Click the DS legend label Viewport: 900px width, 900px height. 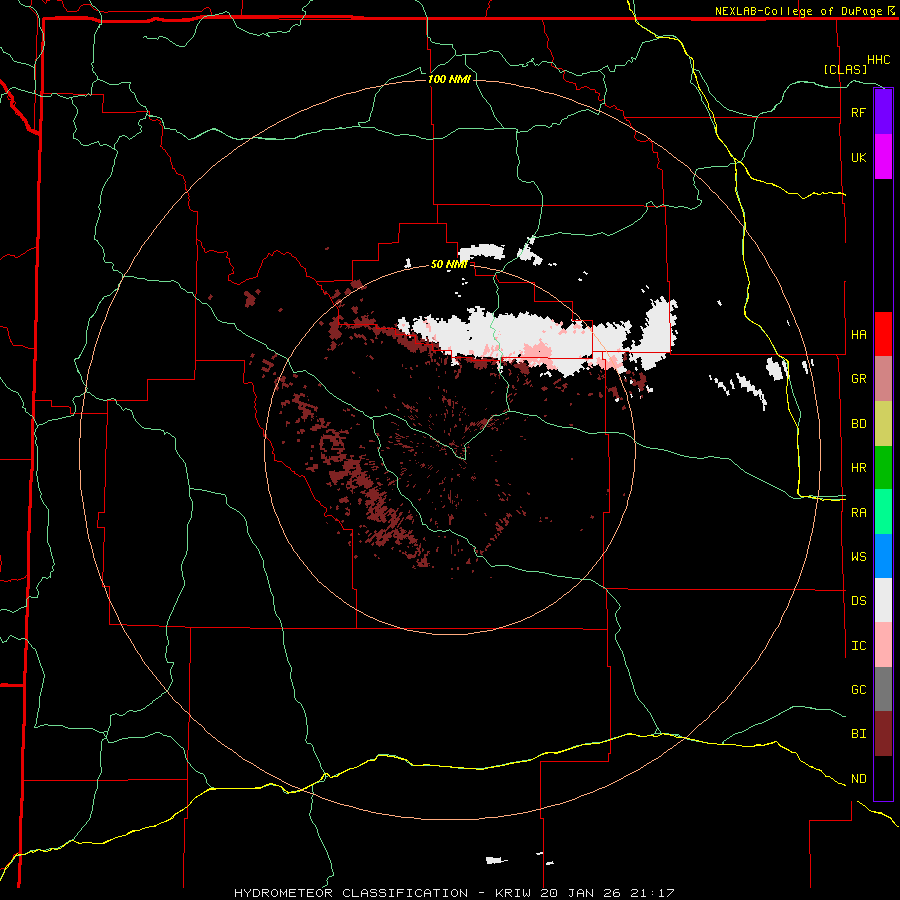point(858,601)
